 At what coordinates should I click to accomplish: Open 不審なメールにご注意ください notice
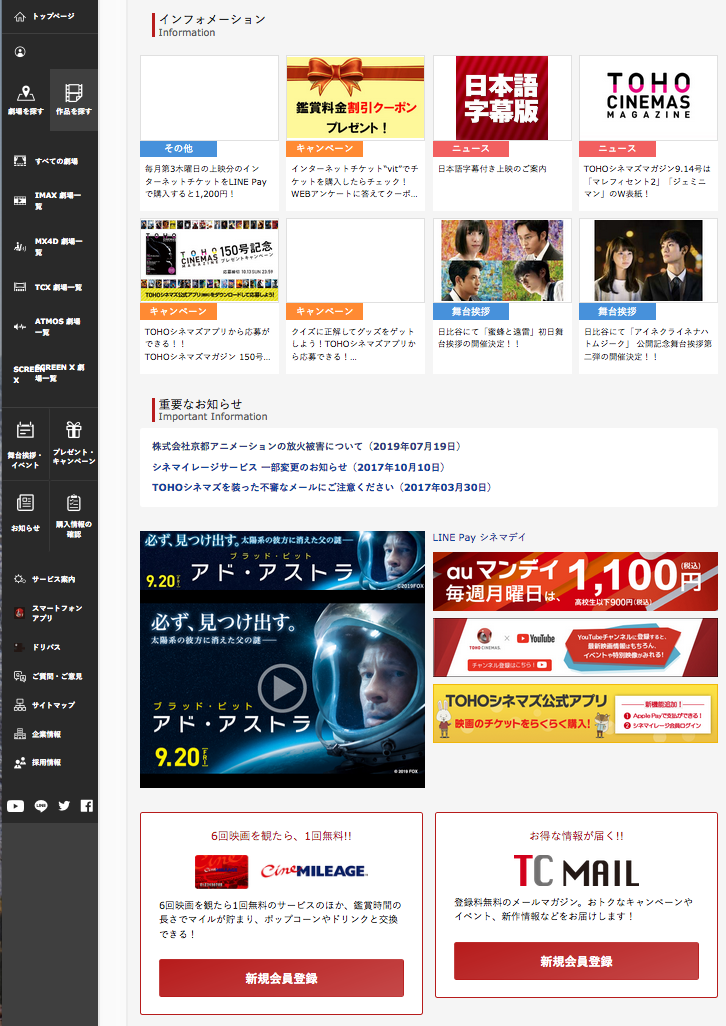click(x=322, y=487)
